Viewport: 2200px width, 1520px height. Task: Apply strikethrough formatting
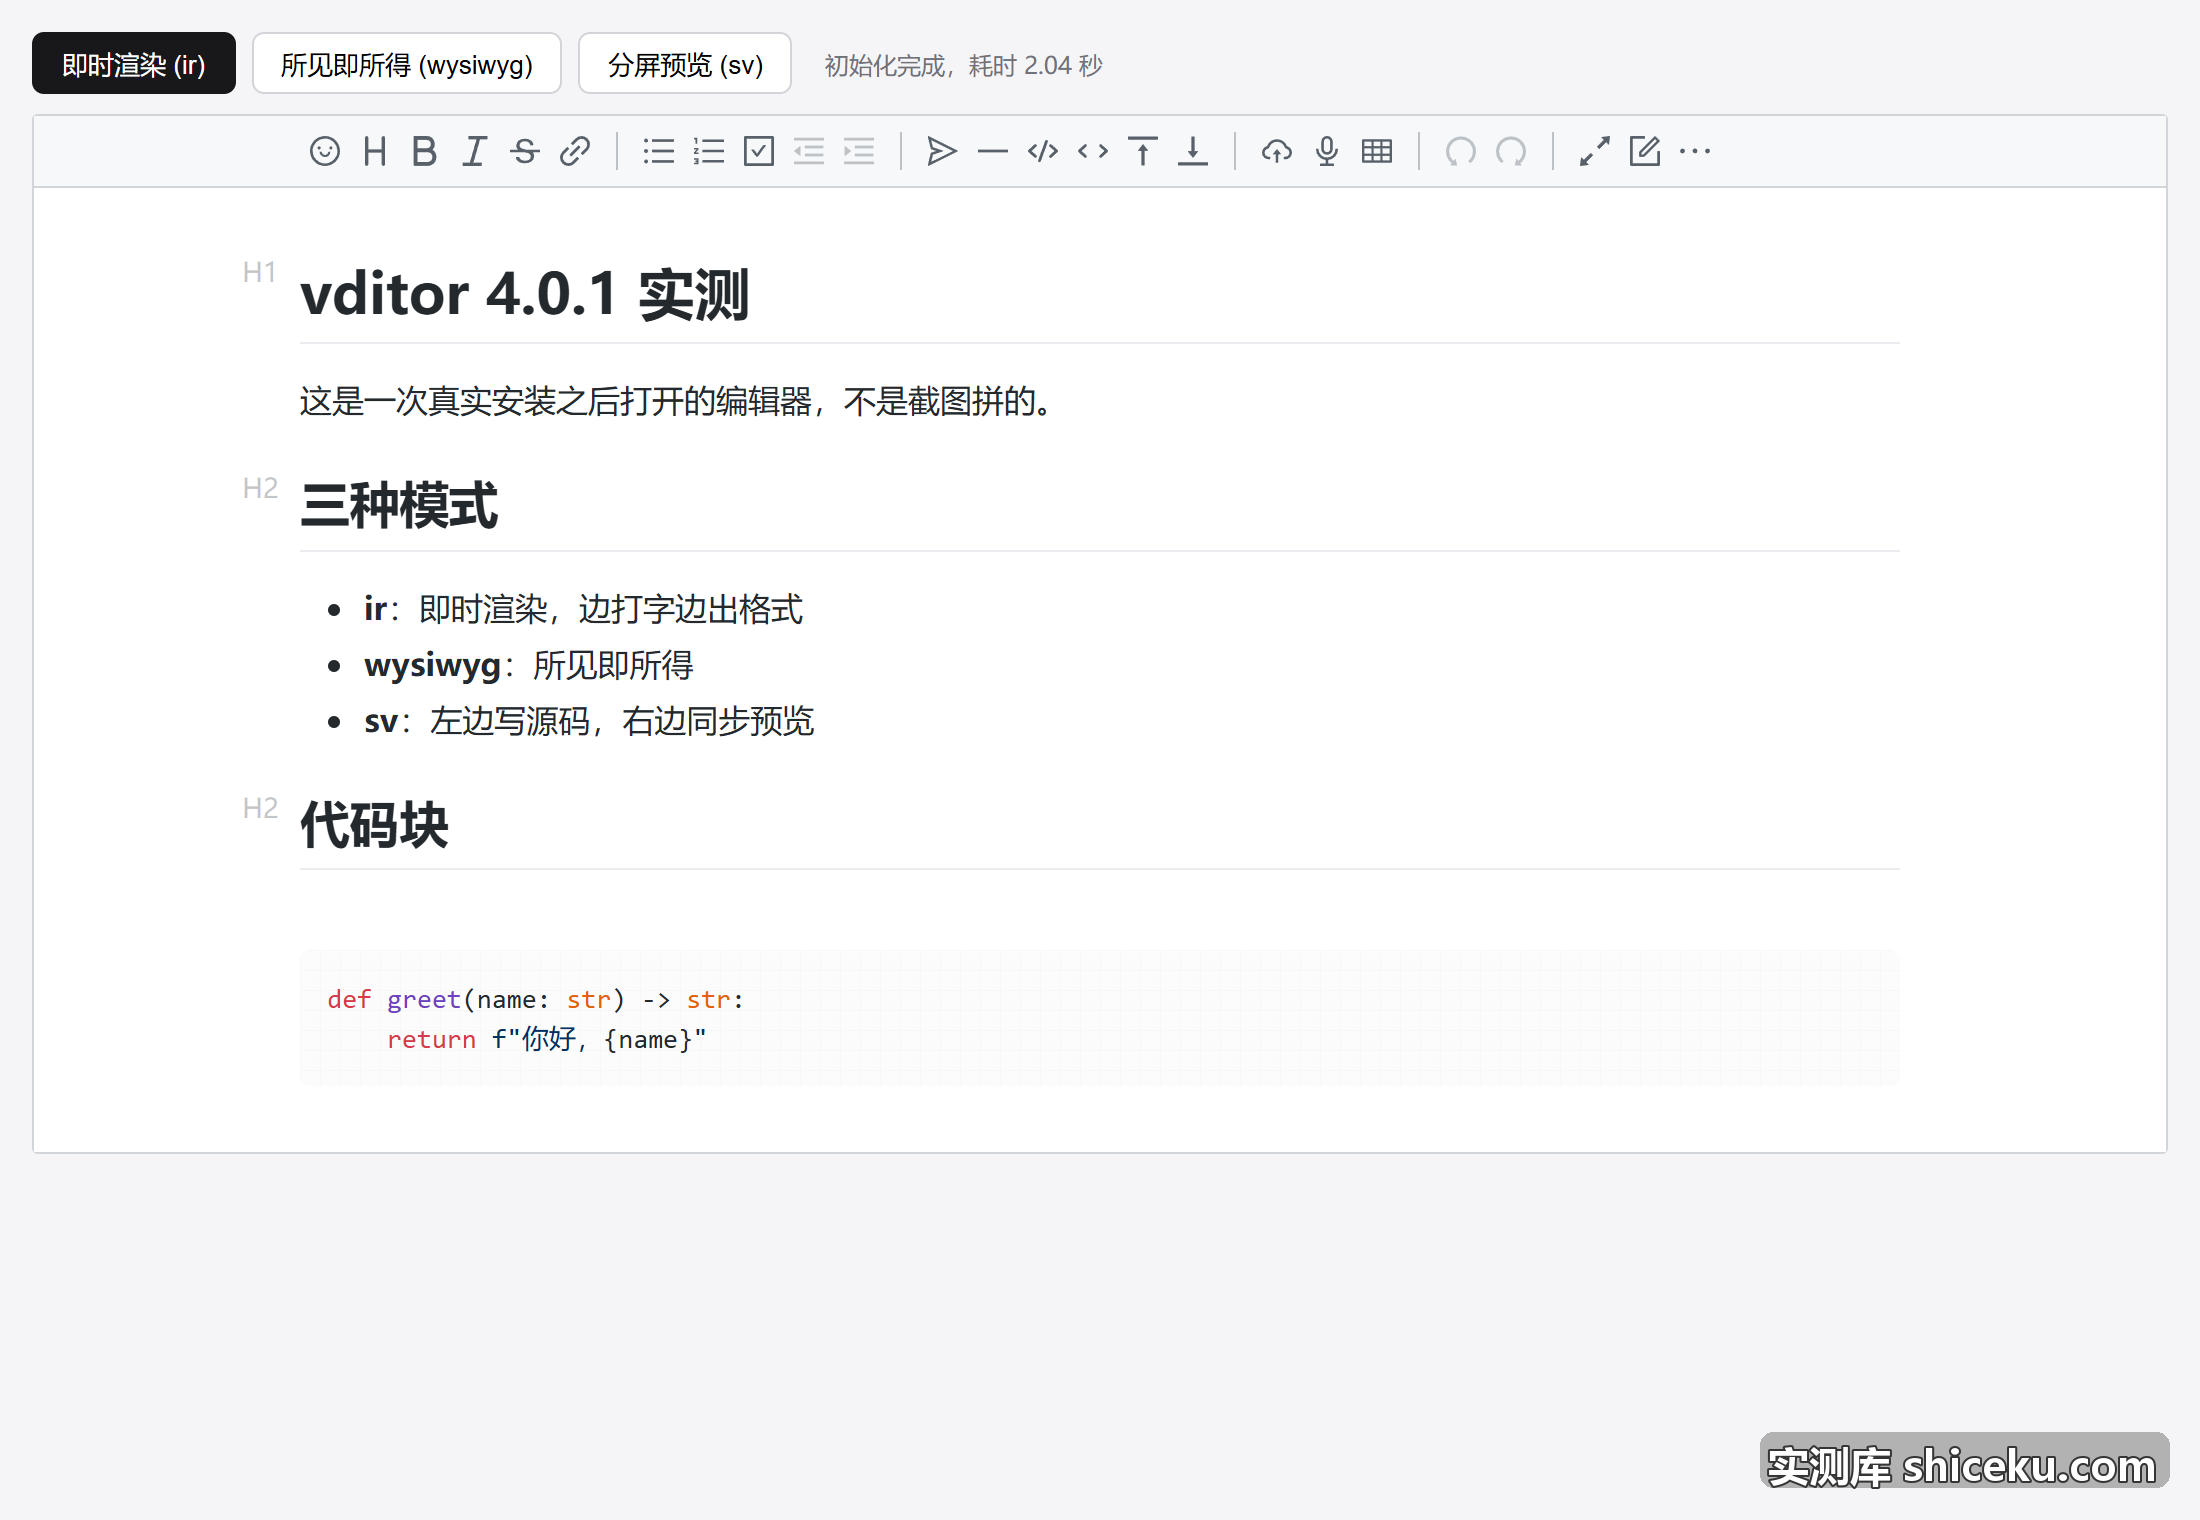point(525,151)
